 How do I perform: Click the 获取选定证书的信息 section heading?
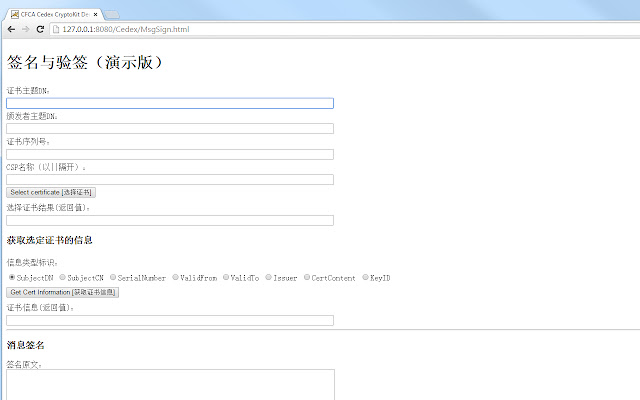pyautogui.click(x=49, y=240)
